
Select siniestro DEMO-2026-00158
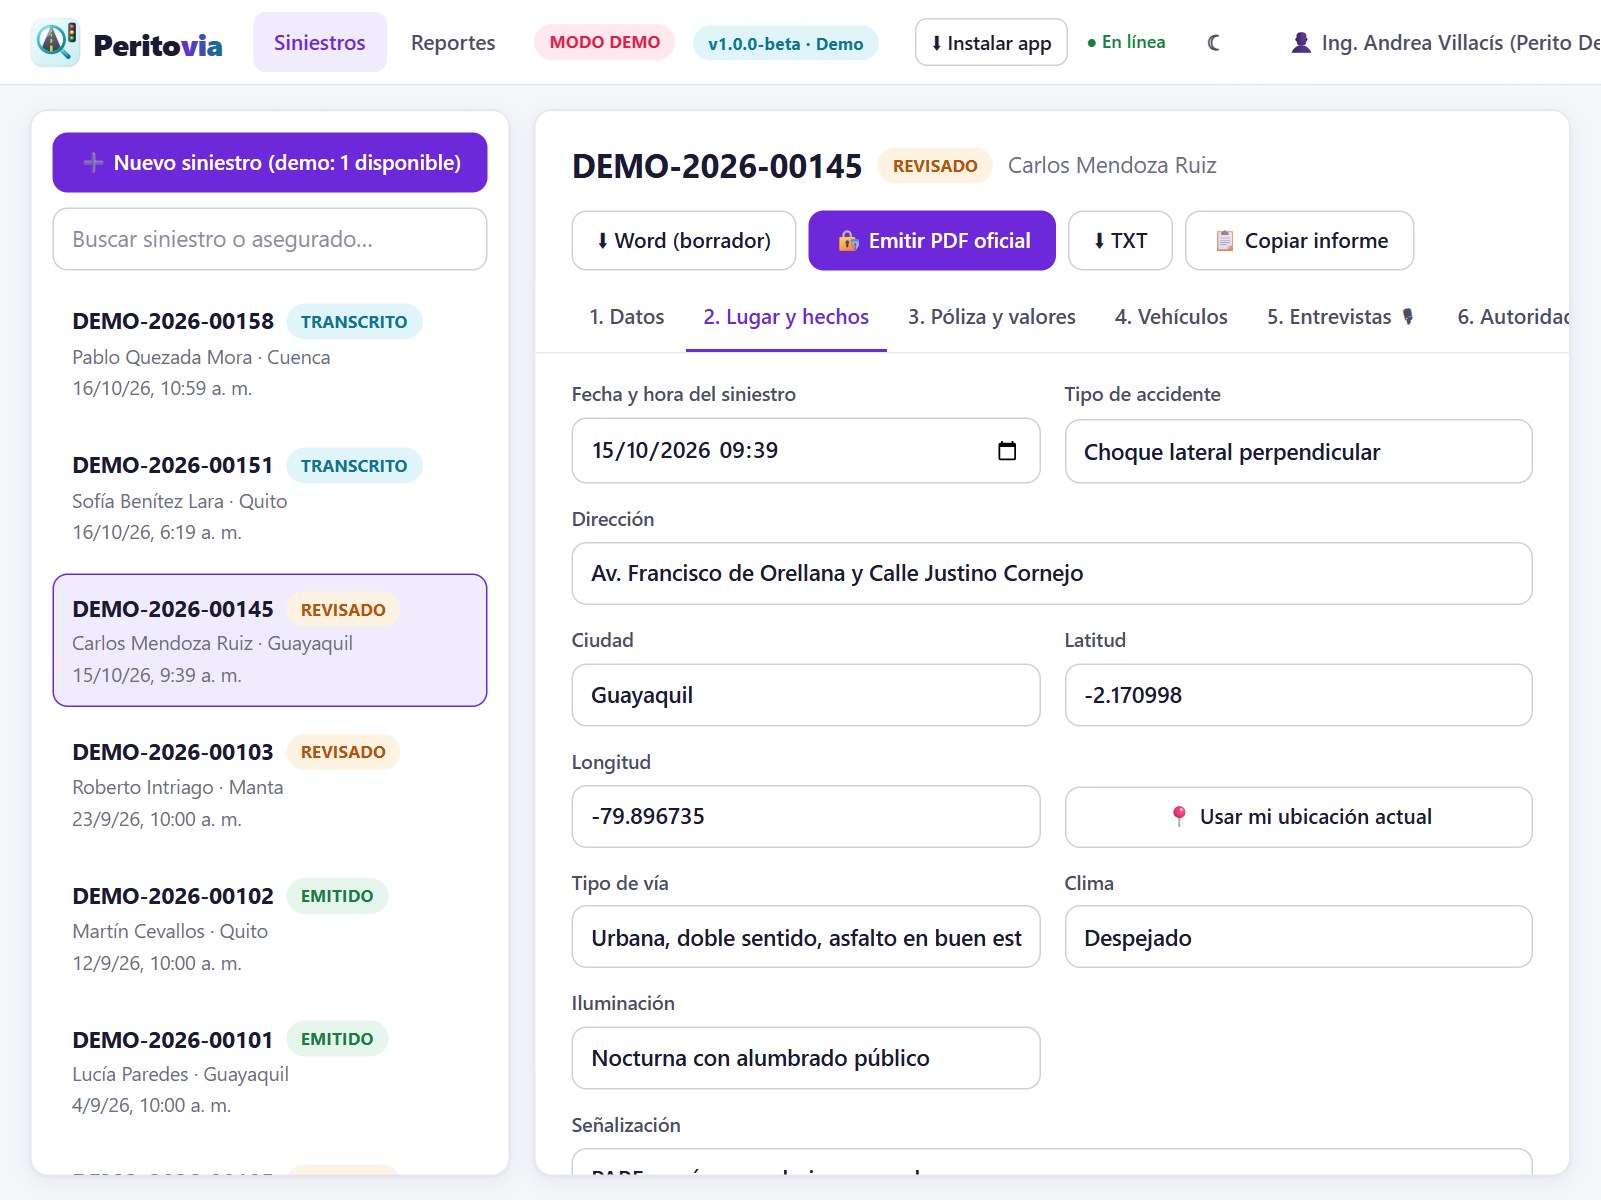click(x=270, y=354)
